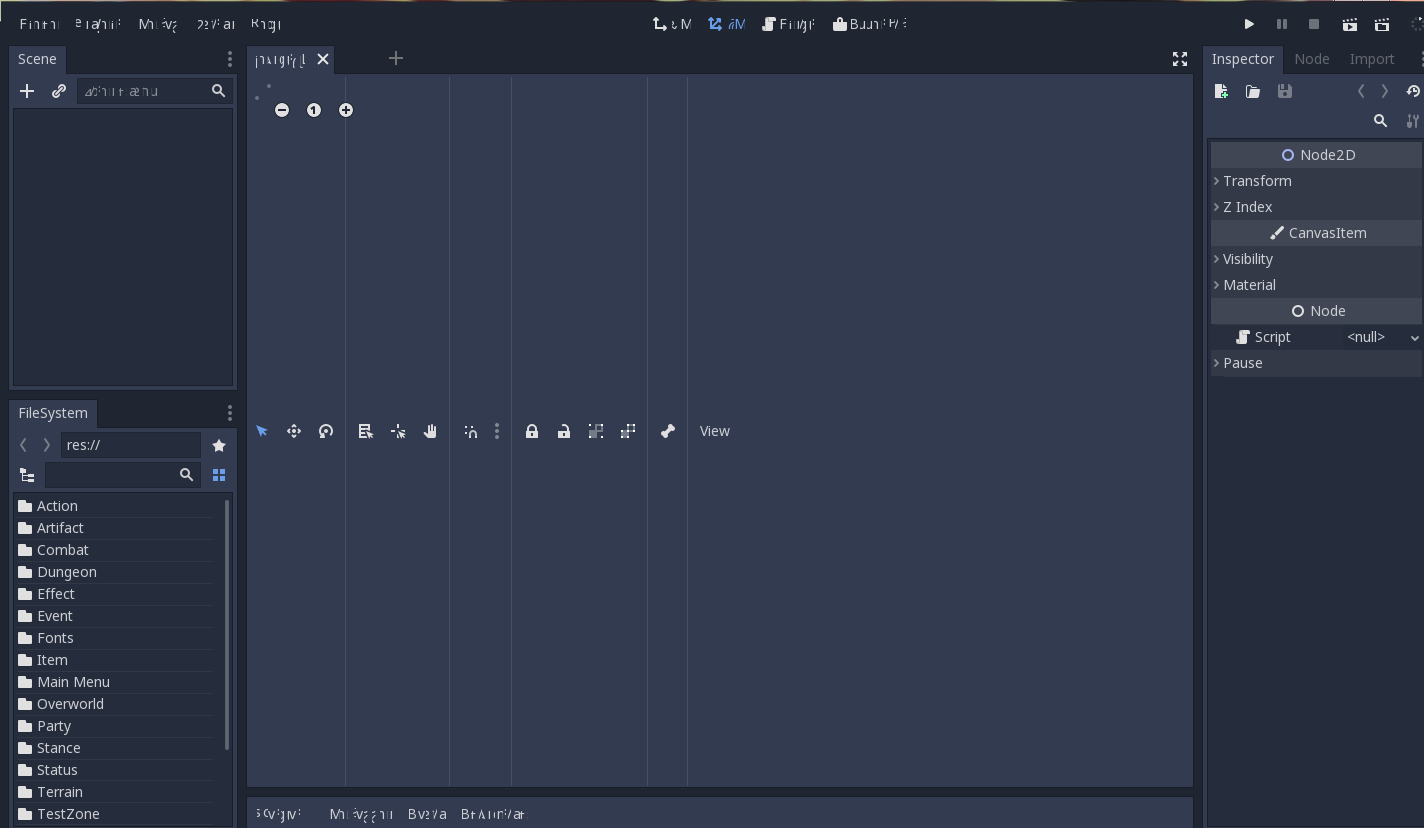Expand the Material section
Image resolution: width=1424 pixels, height=828 pixels.
(x=1316, y=285)
